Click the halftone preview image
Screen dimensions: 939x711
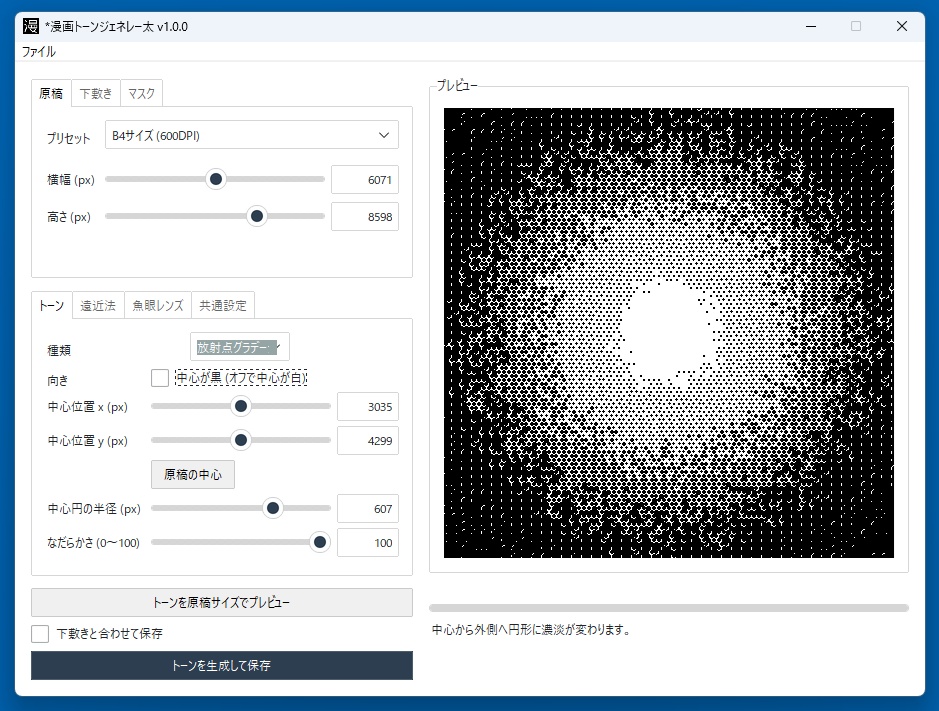coord(668,333)
